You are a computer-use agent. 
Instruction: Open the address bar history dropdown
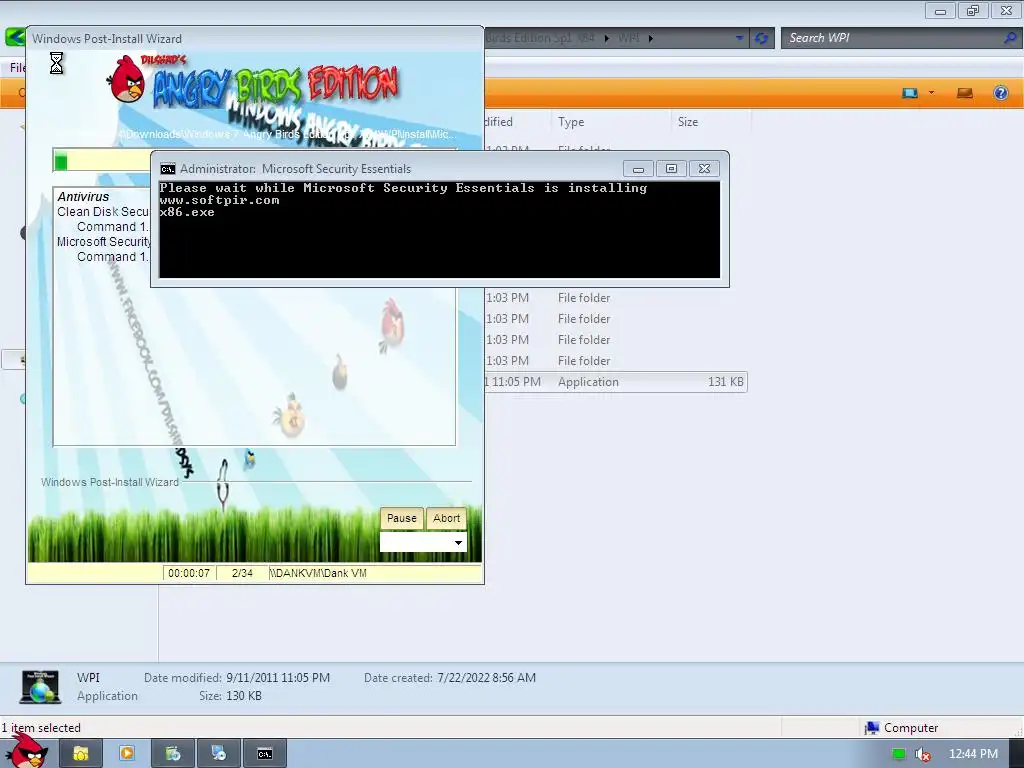tap(739, 38)
